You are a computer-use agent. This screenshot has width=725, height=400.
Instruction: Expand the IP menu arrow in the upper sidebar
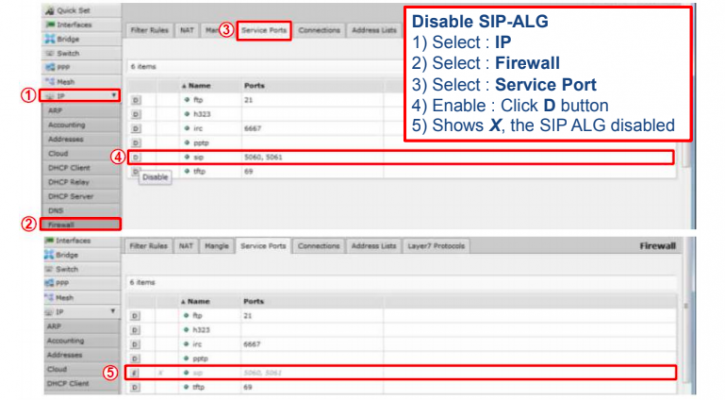[115, 96]
